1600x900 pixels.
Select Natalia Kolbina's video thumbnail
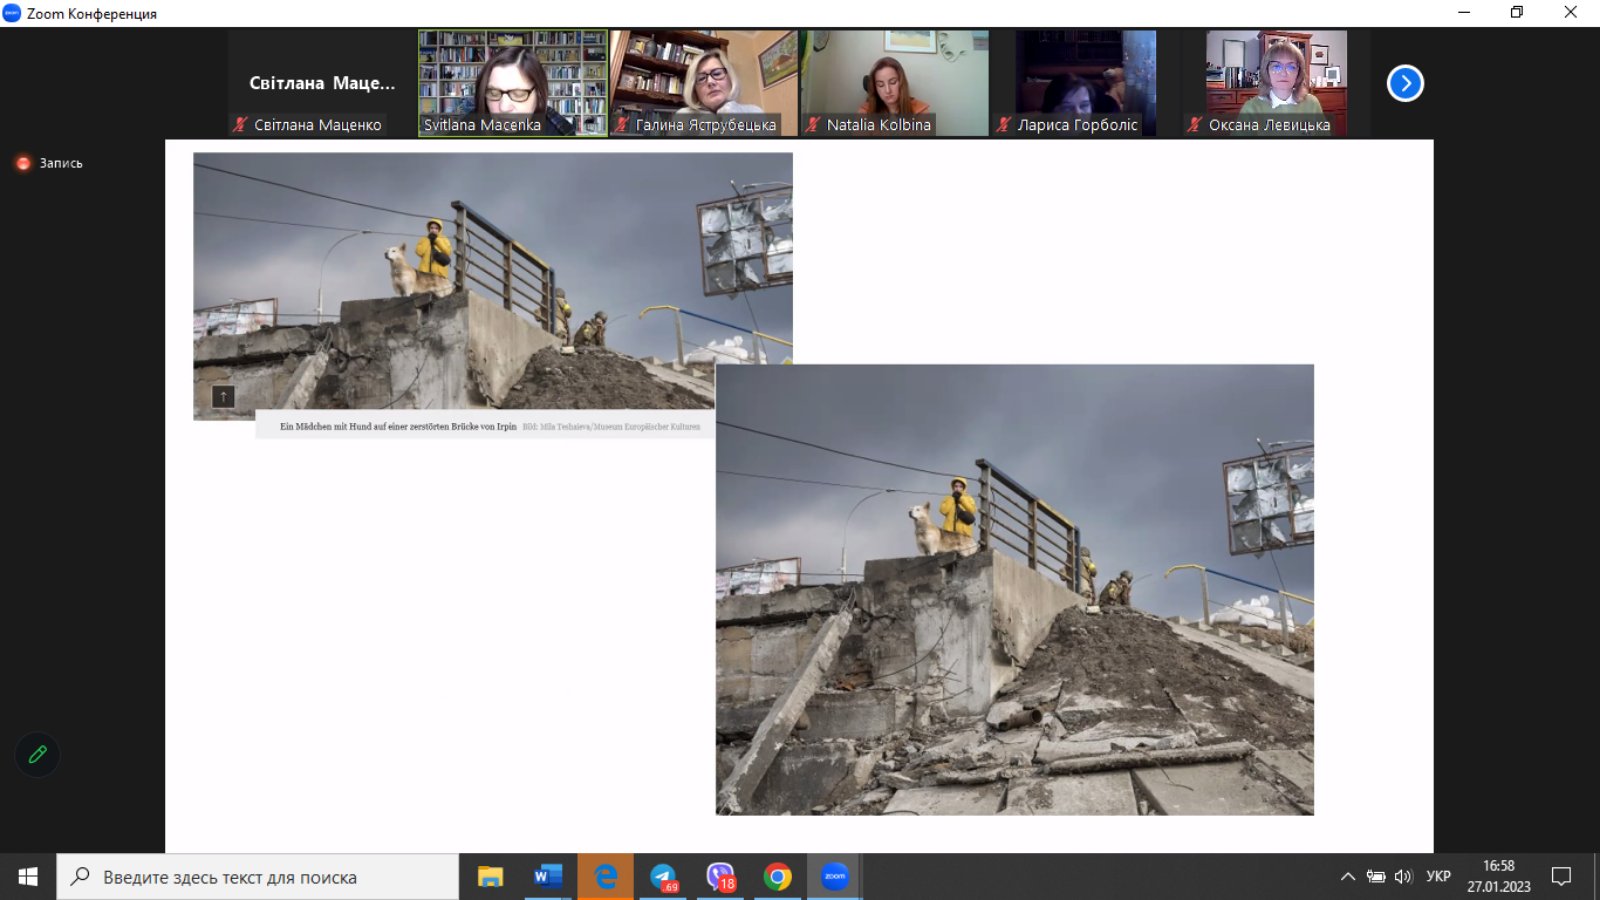pyautogui.click(x=895, y=83)
